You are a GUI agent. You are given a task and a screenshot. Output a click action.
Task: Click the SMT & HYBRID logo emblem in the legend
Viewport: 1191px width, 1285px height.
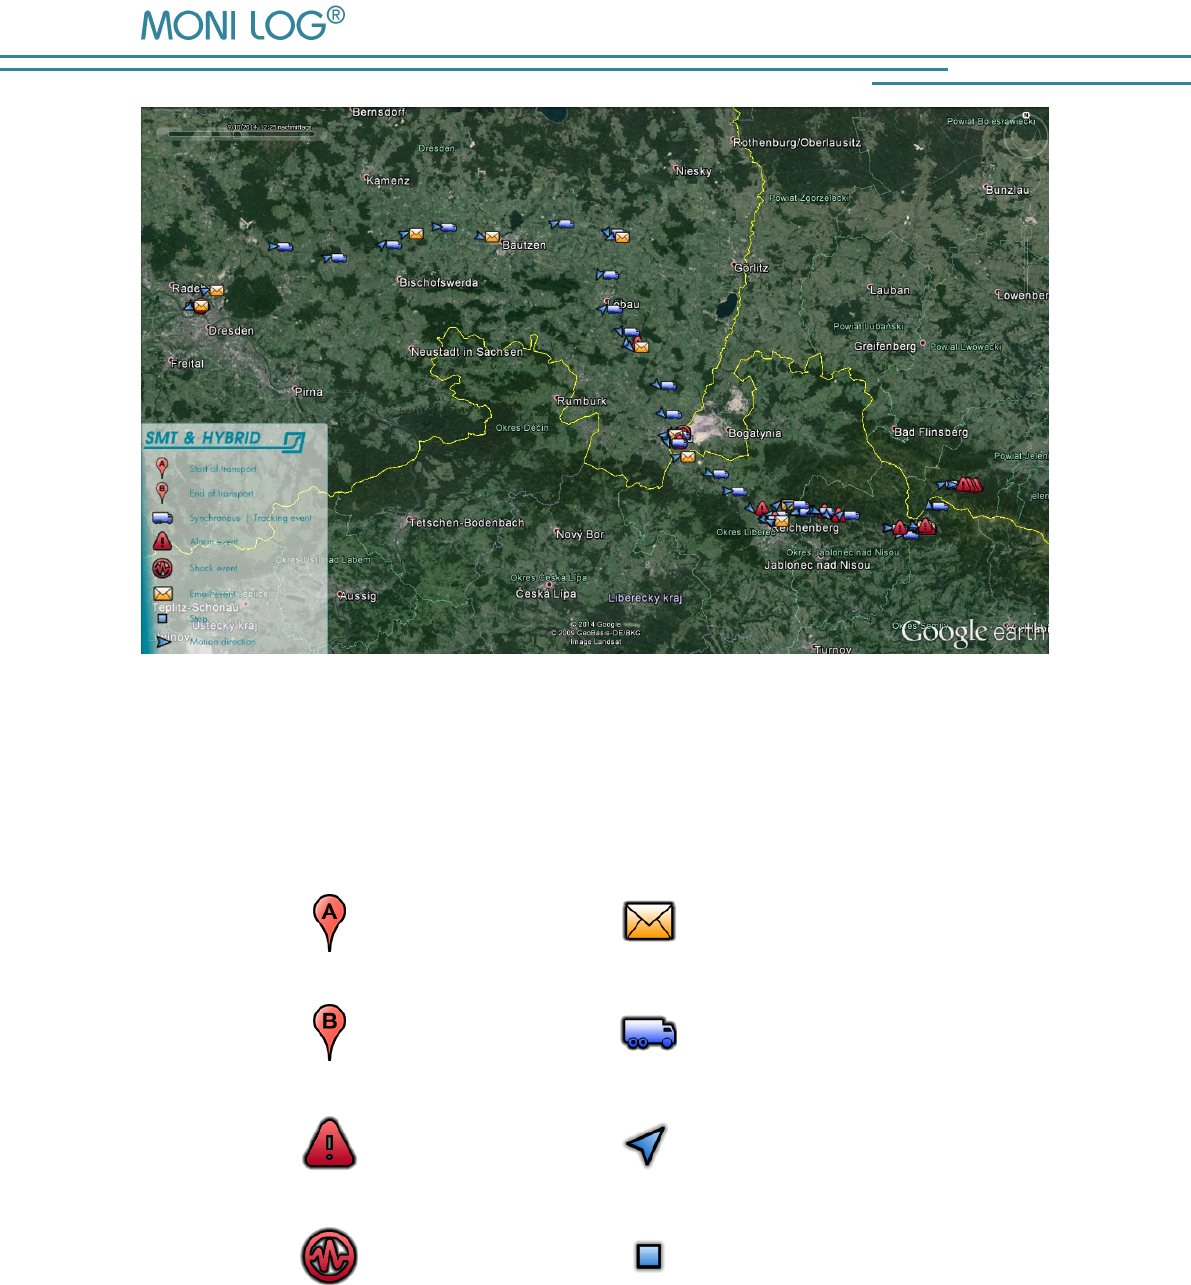[x=293, y=441]
